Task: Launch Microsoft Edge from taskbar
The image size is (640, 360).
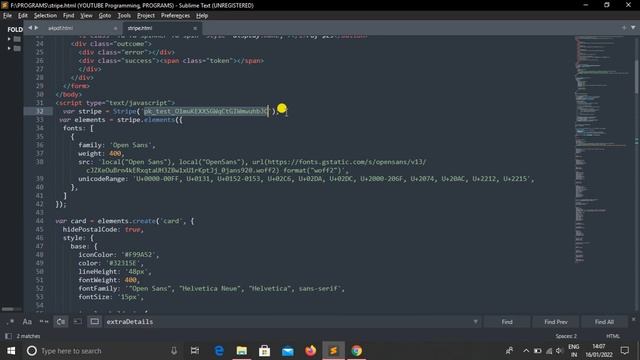Action: coord(219,351)
